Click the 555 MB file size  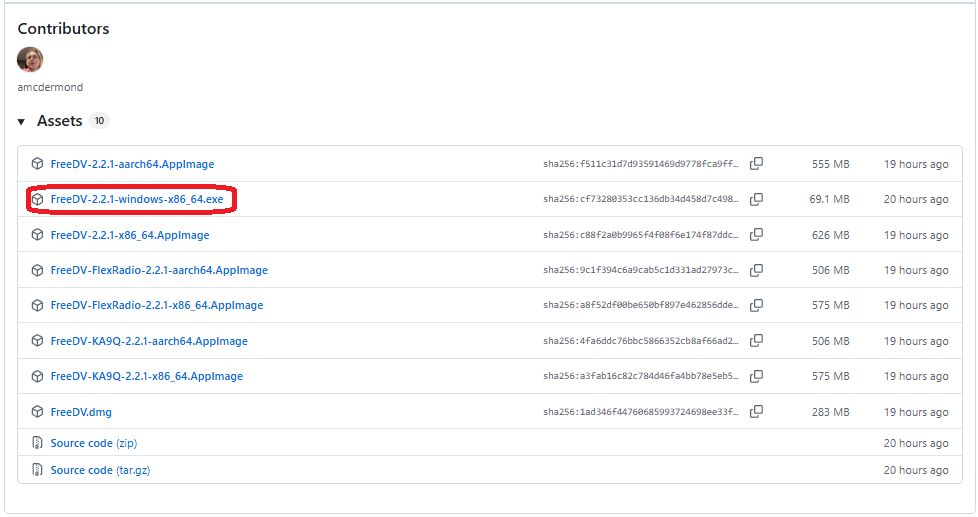tap(830, 164)
